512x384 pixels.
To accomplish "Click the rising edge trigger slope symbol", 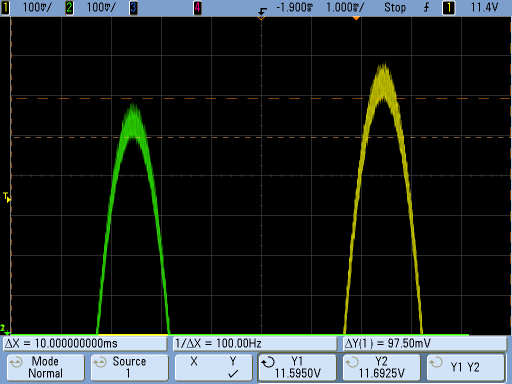I will coord(426,7).
